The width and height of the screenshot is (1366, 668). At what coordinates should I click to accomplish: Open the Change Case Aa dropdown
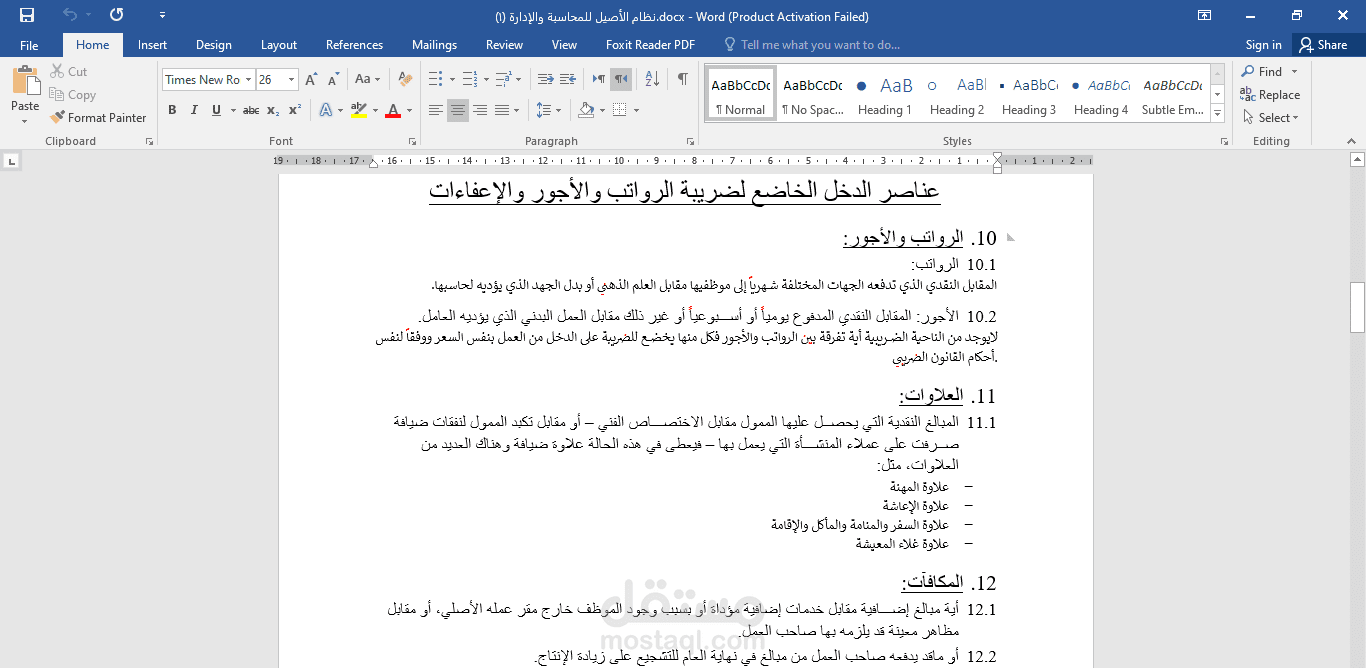[x=368, y=79]
